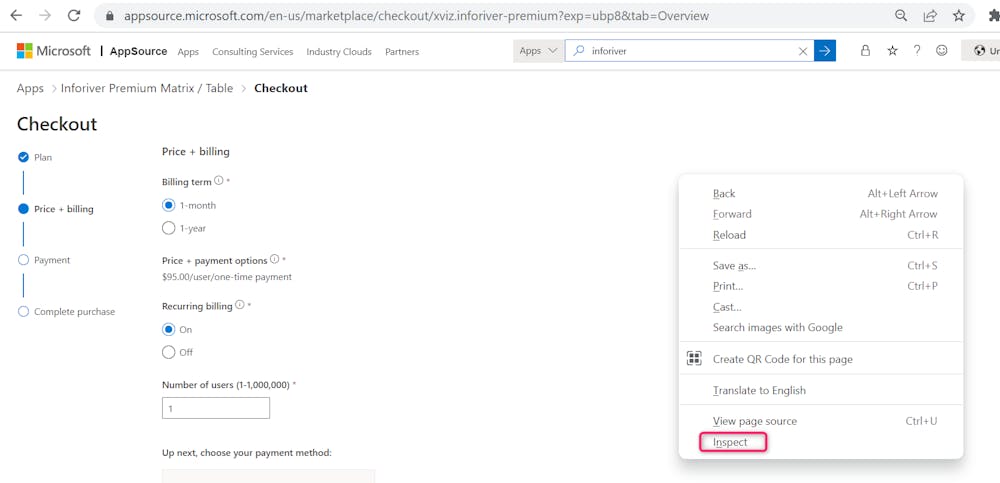Click the Apps breadcrumb link
The height and width of the screenshot is (483, 1000).
tap(30, 88)
